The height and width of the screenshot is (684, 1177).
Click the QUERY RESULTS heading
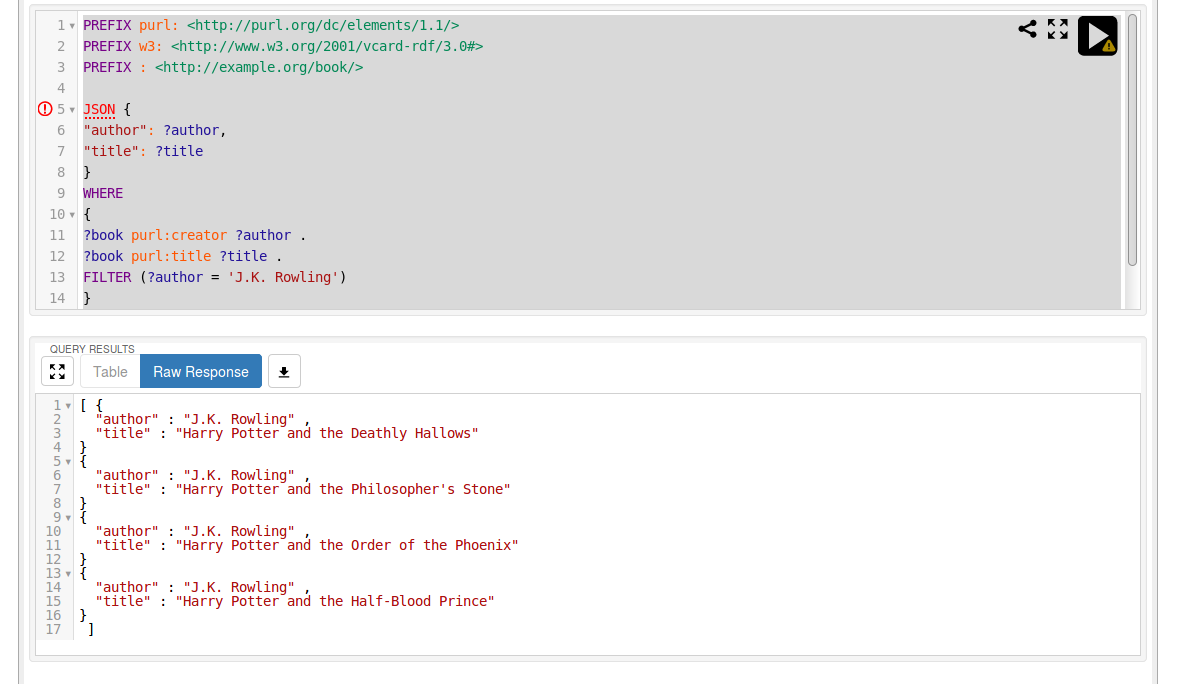pyautogui.click(x=92, y=349)
